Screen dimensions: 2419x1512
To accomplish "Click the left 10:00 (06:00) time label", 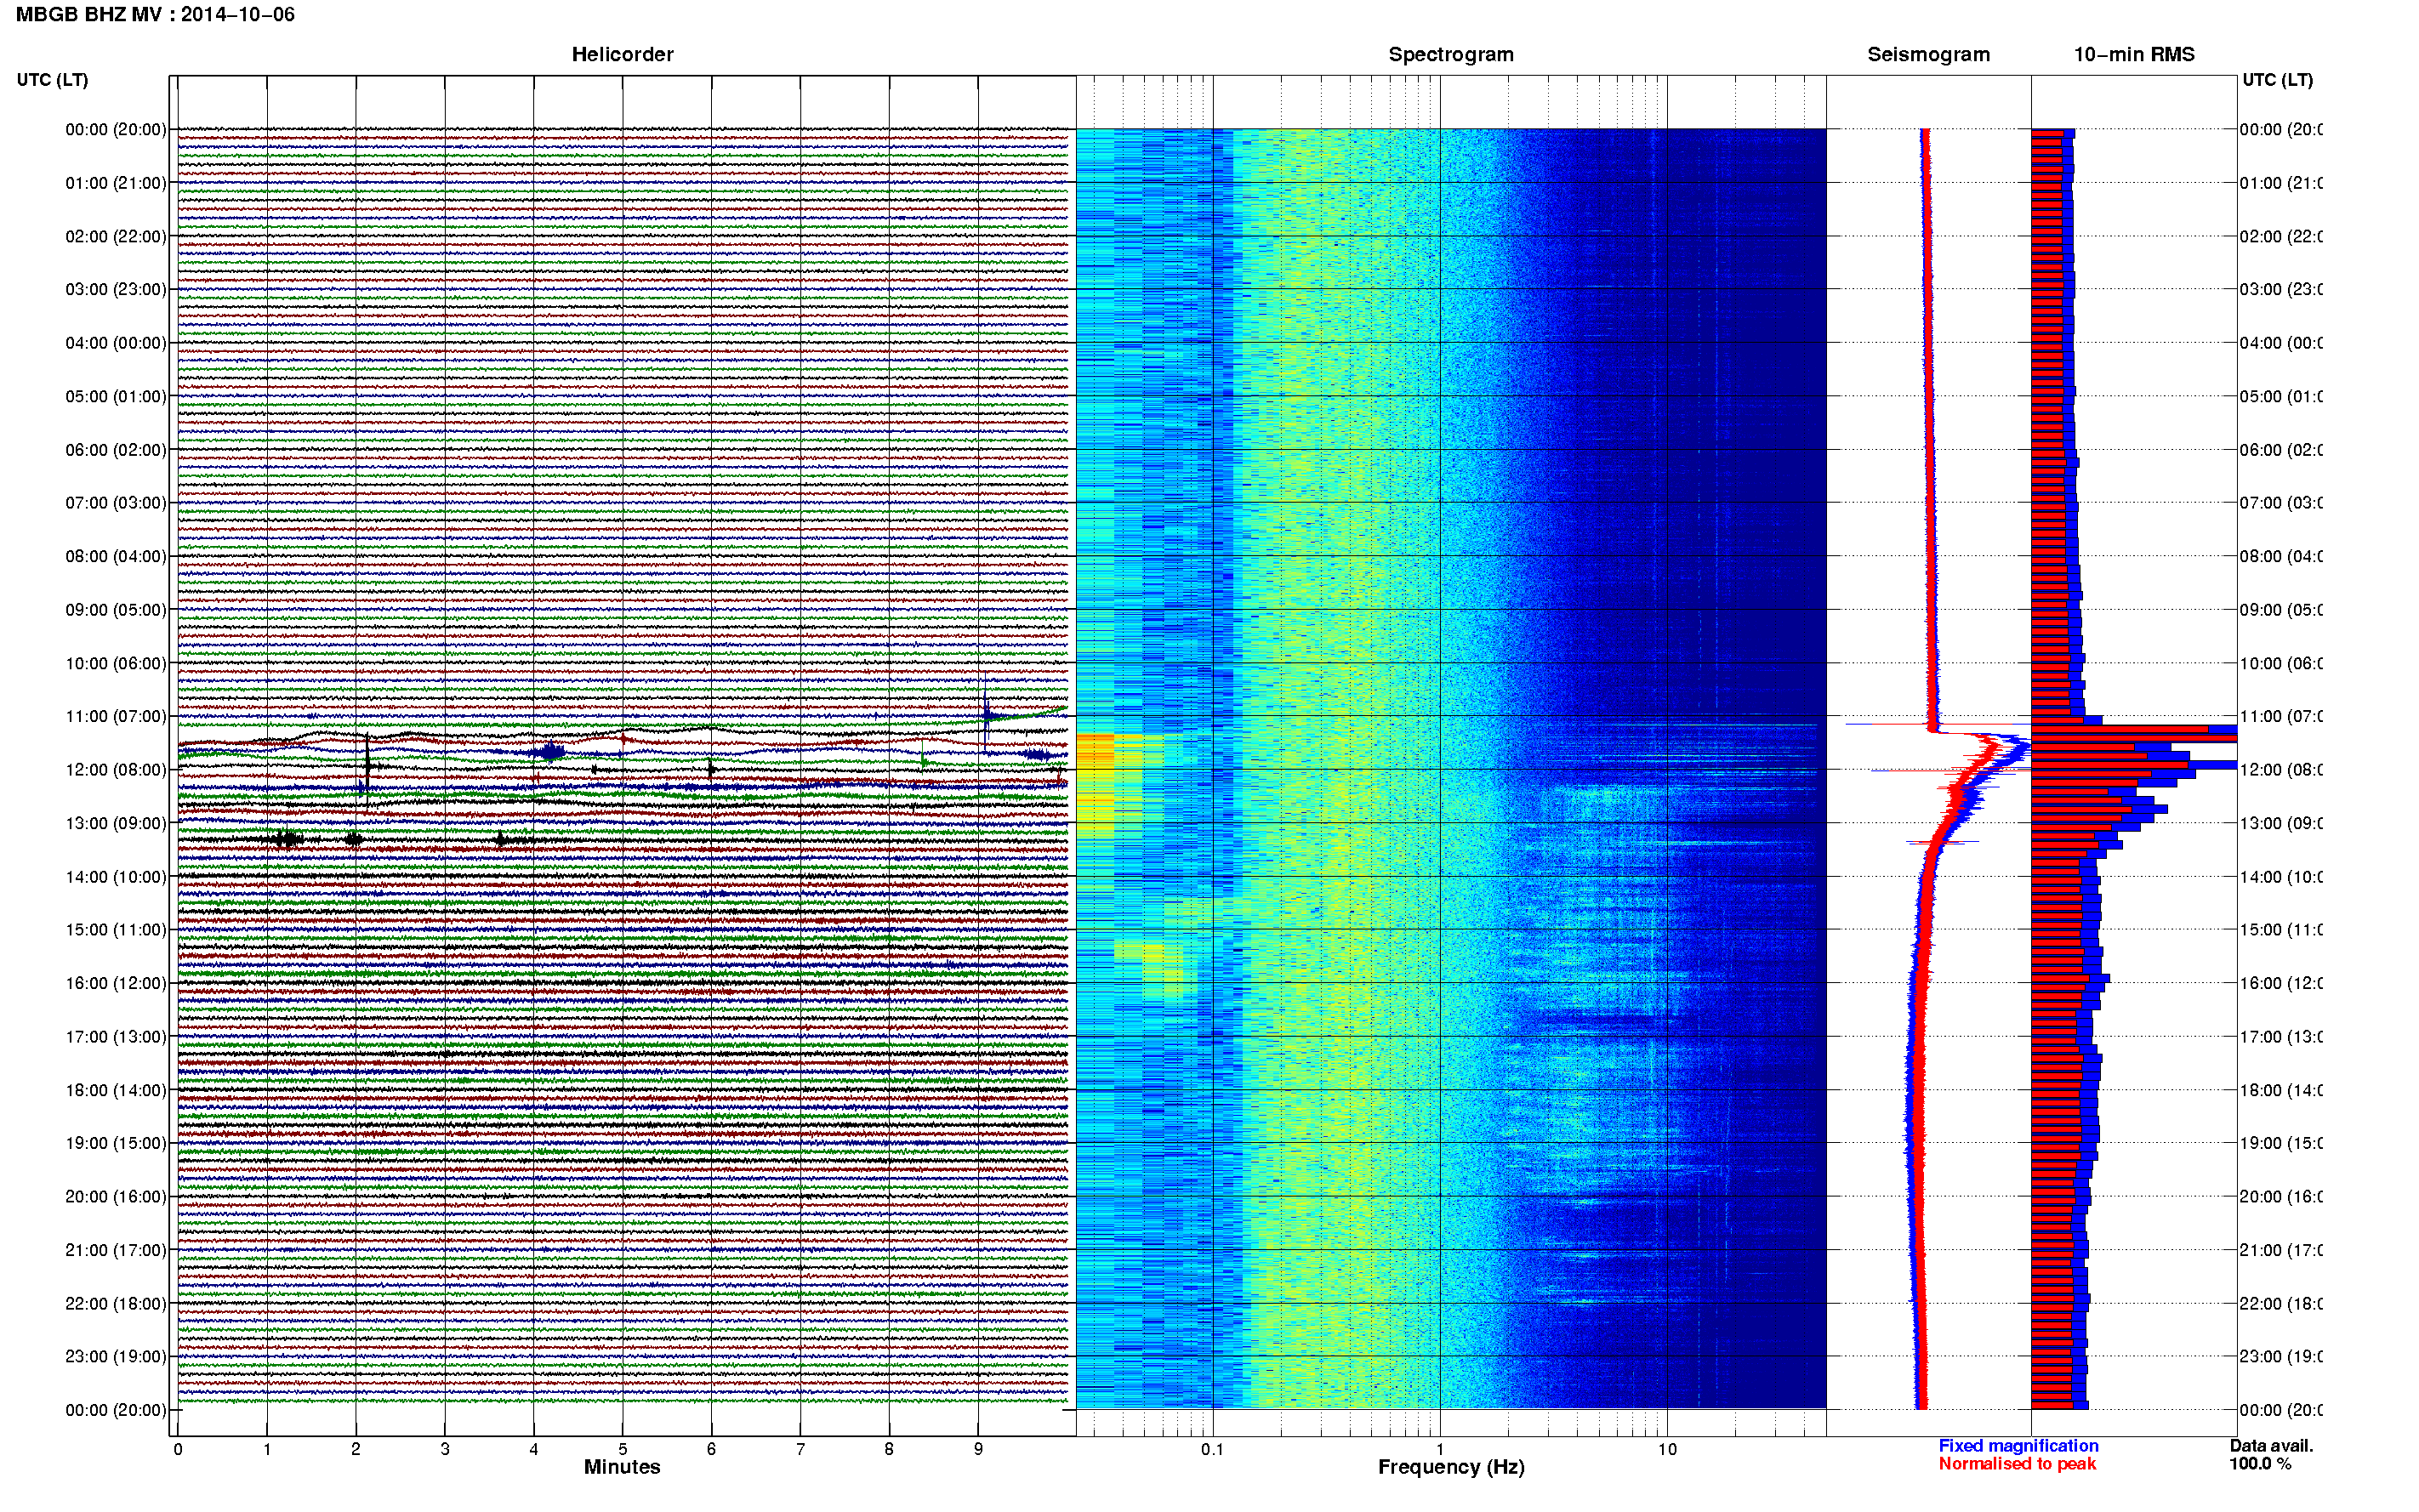I will [x=116, y=664].
